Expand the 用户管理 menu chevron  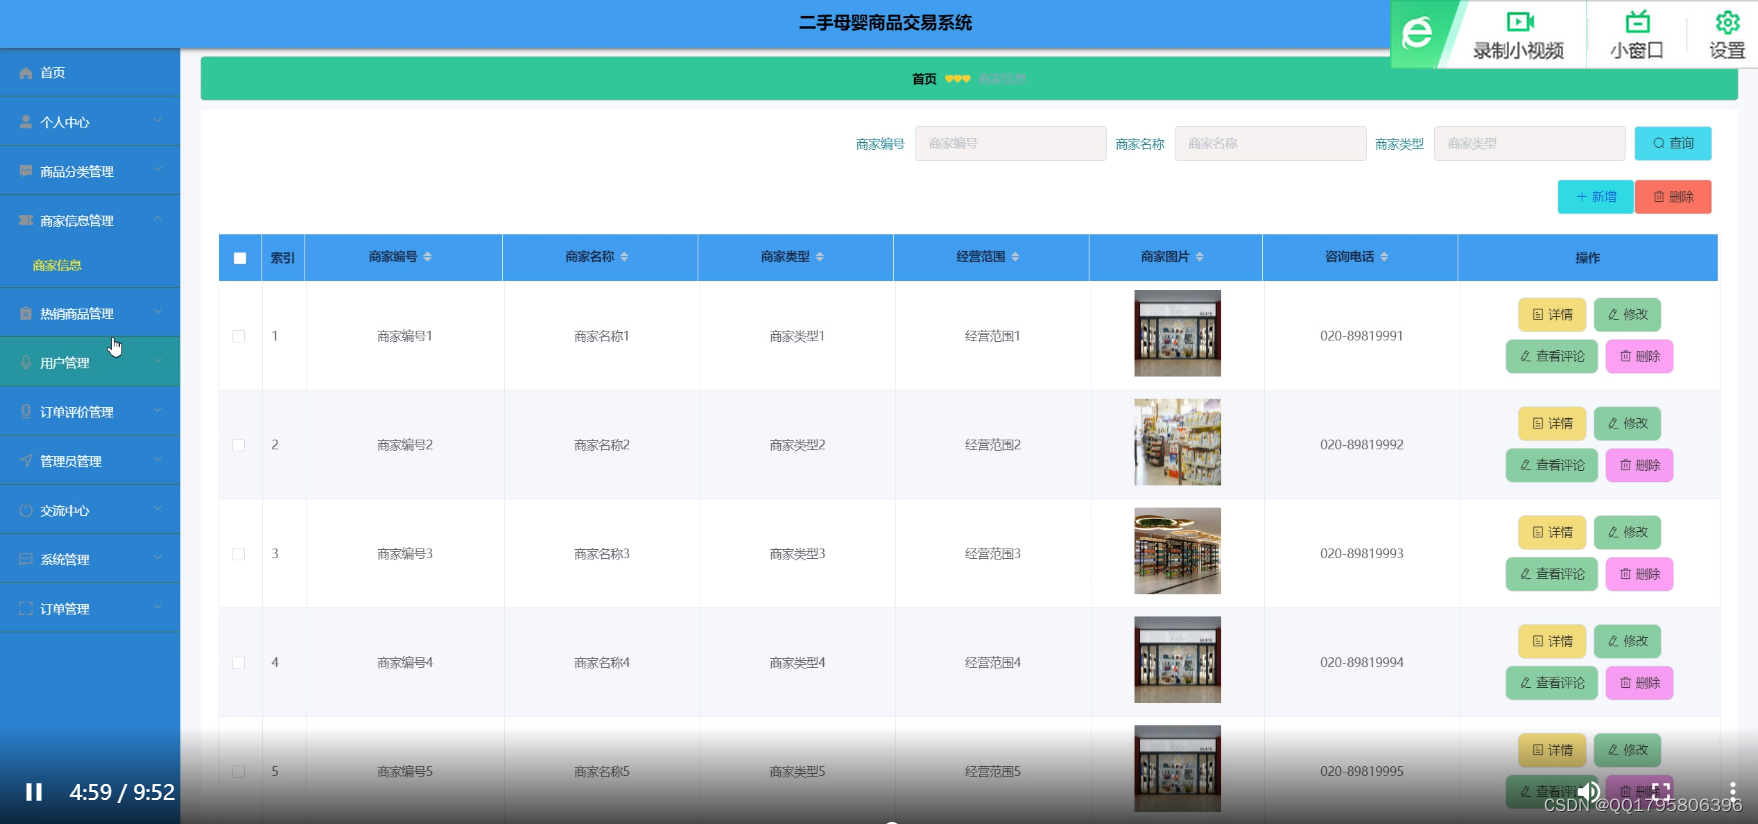[158, 361]
